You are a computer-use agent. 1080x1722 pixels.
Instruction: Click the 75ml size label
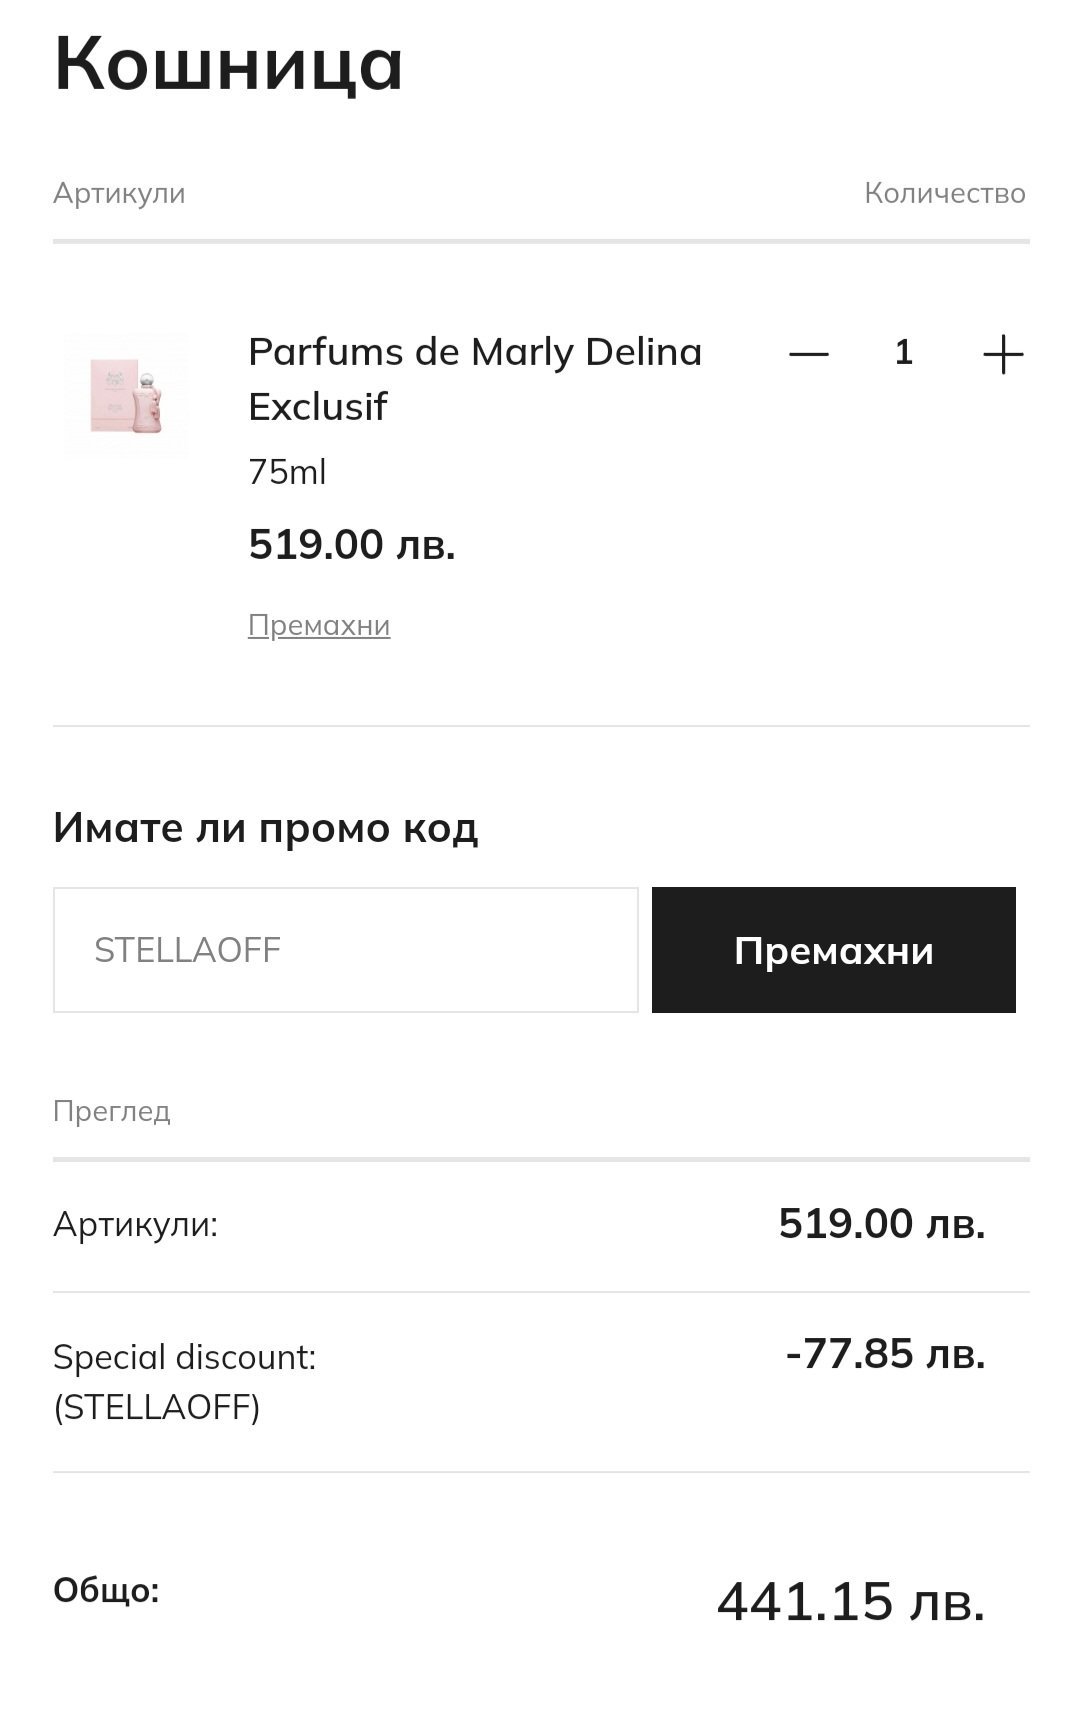tap(287, 472)
